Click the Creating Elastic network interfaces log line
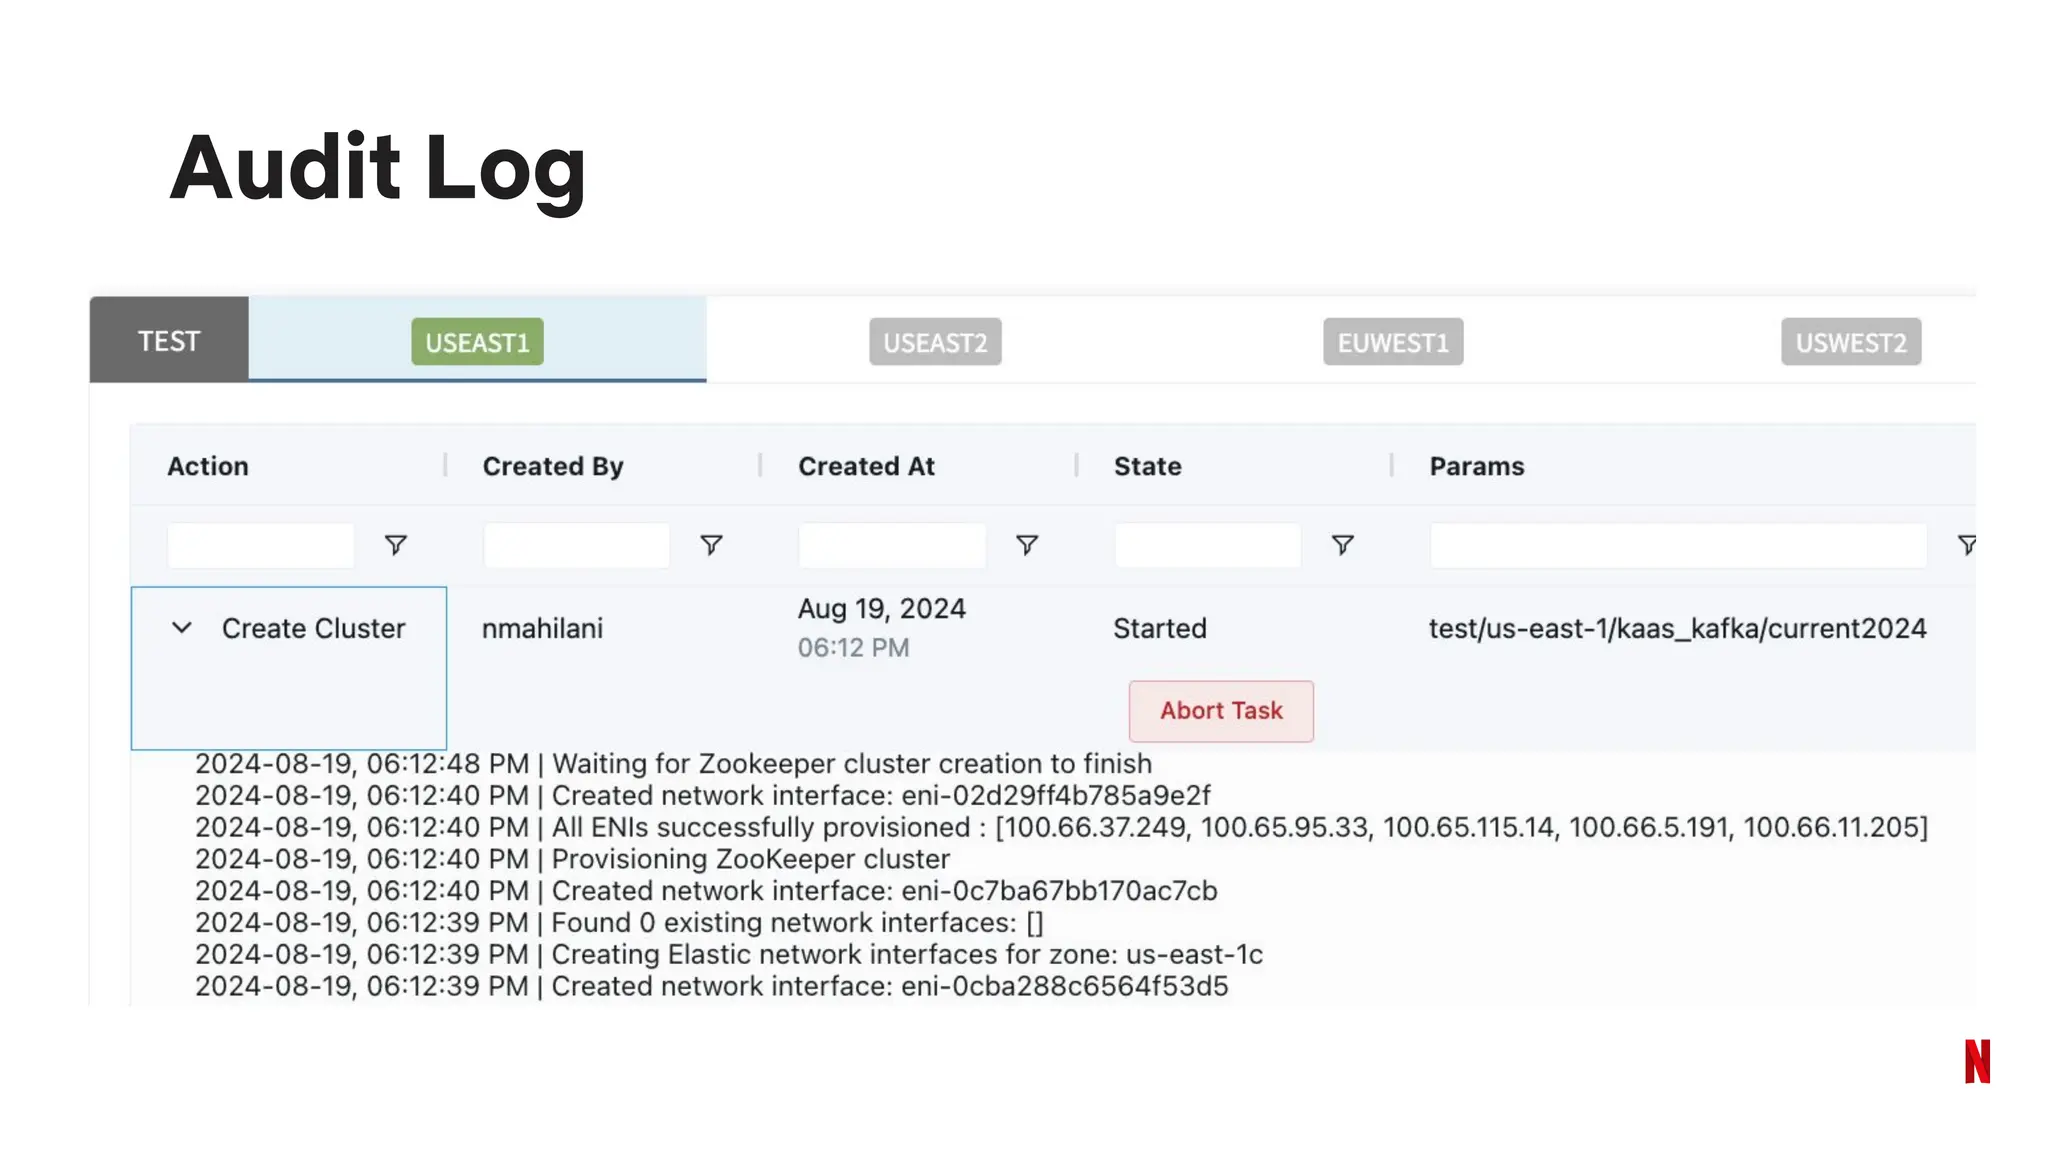The image size is (2048, 1152). coord(729,955)
